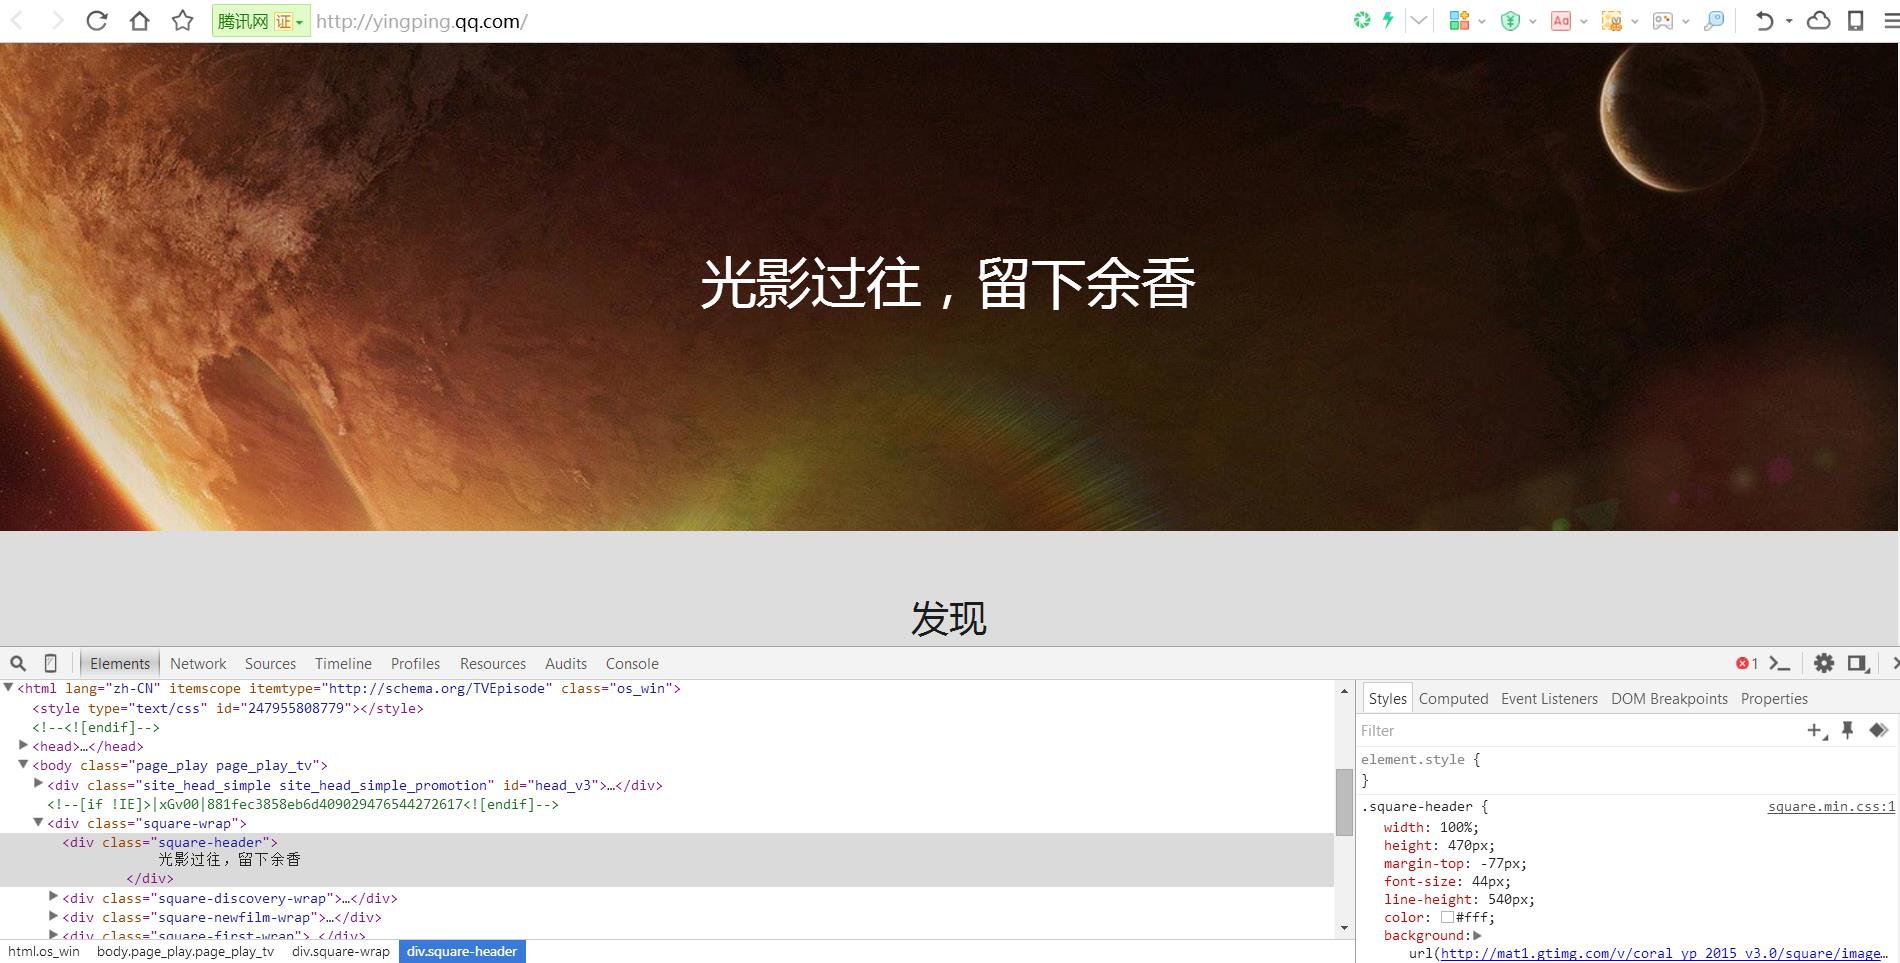
Task: Open the Profiles tab
Action: coord(415,664)
